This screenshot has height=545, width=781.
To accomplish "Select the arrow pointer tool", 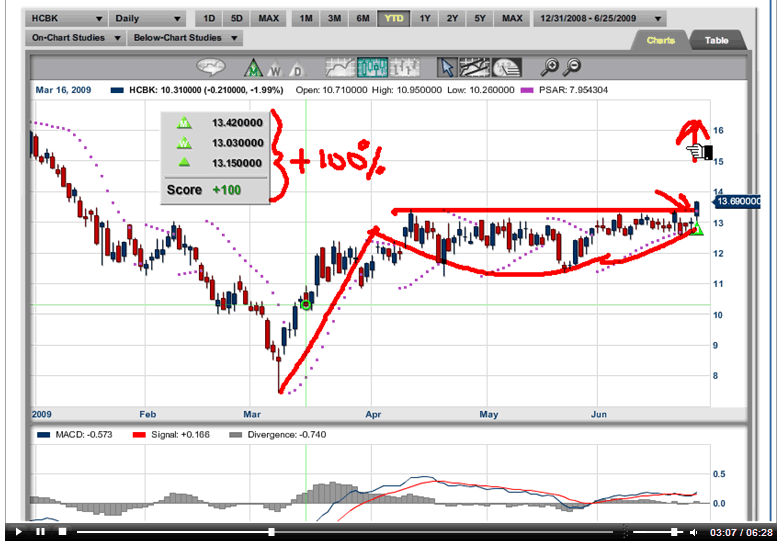I will pos(448,68).
